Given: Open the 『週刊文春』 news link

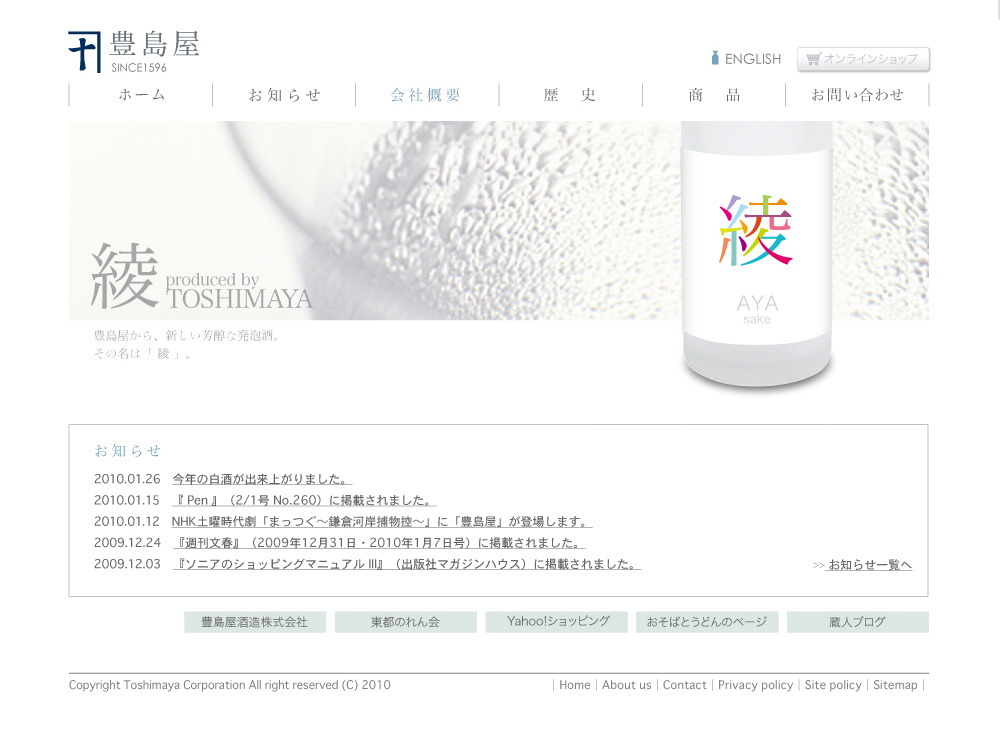Looking at the screenshot, I should click(x=379, y=543).
